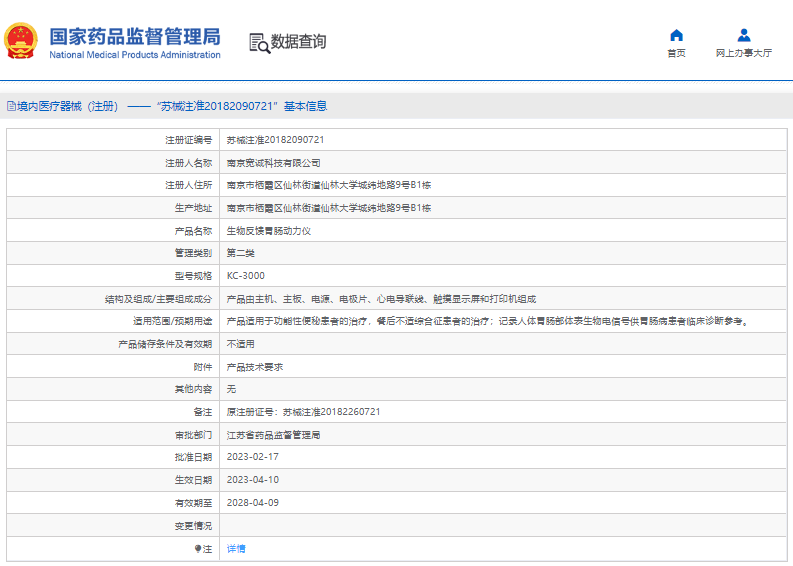Viewport: 793px width, 566px height.
Task: Click the 型号规格 row label
Action: point(193,276)
